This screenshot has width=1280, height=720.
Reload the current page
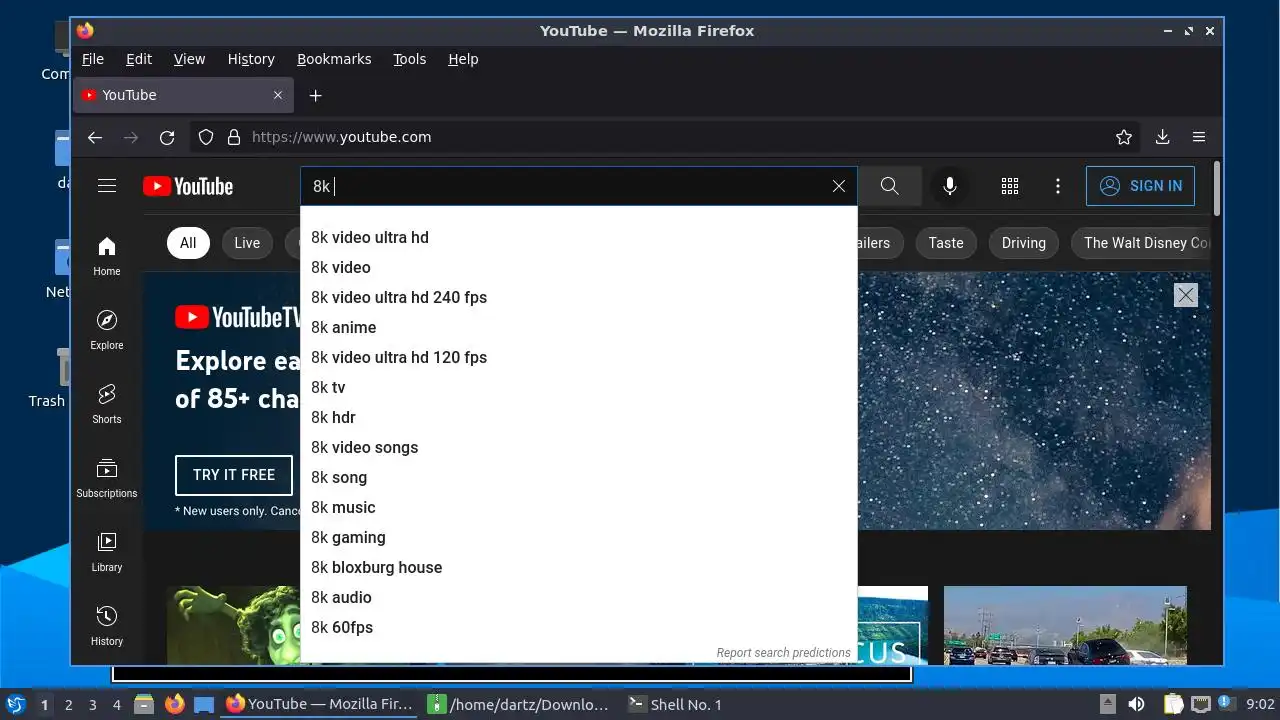(167, 137)
